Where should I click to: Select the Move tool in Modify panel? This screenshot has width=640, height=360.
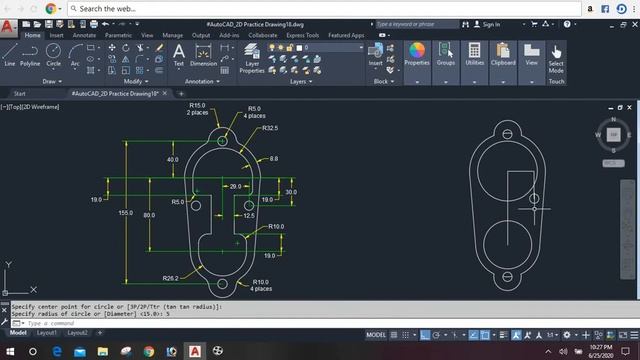point(112,48)
